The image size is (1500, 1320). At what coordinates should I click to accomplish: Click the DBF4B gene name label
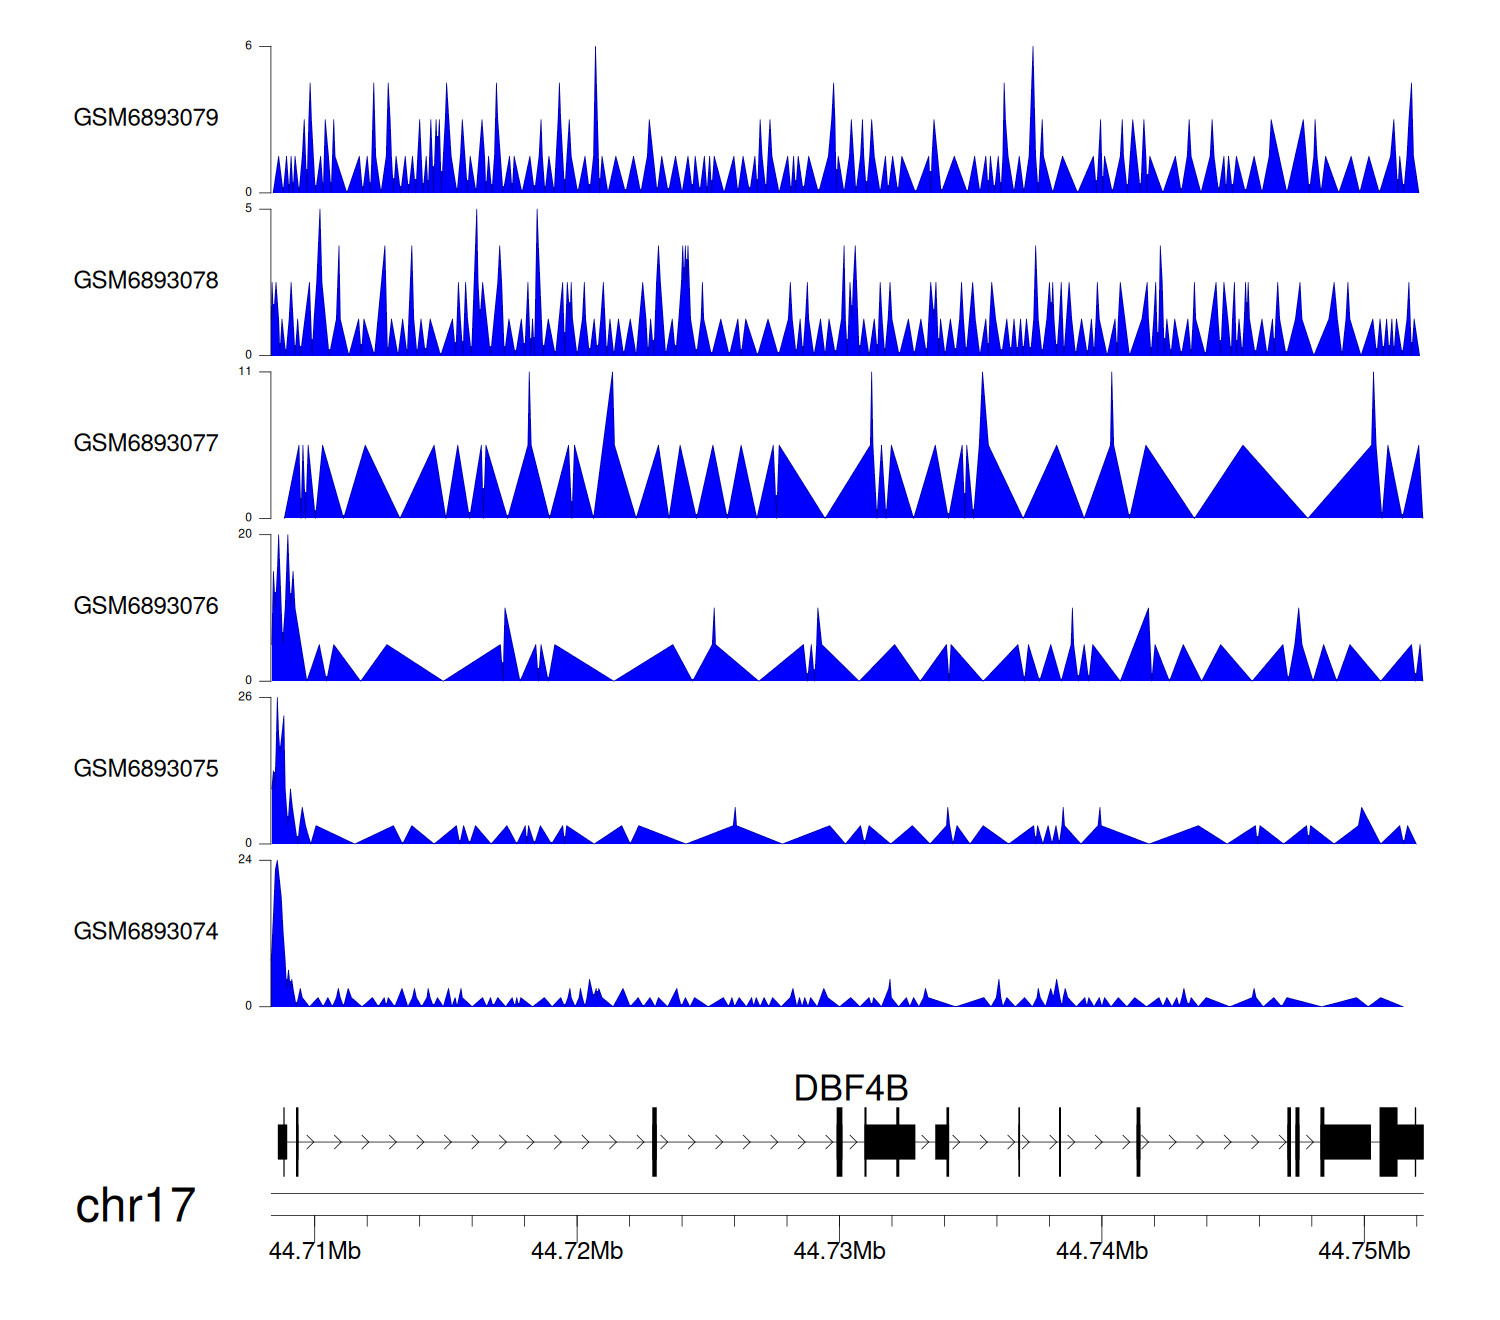pos(850,1088)
